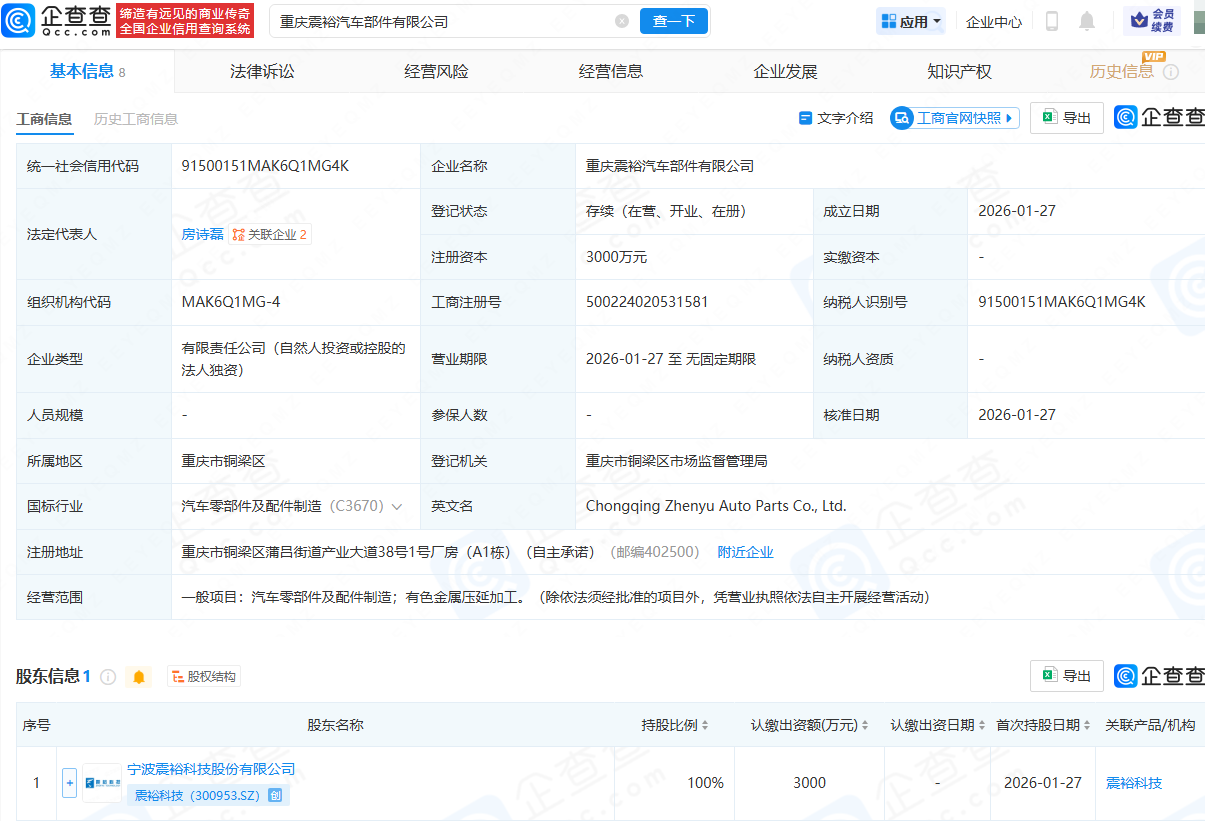Expand shareholder row with the plus icon

68,782
